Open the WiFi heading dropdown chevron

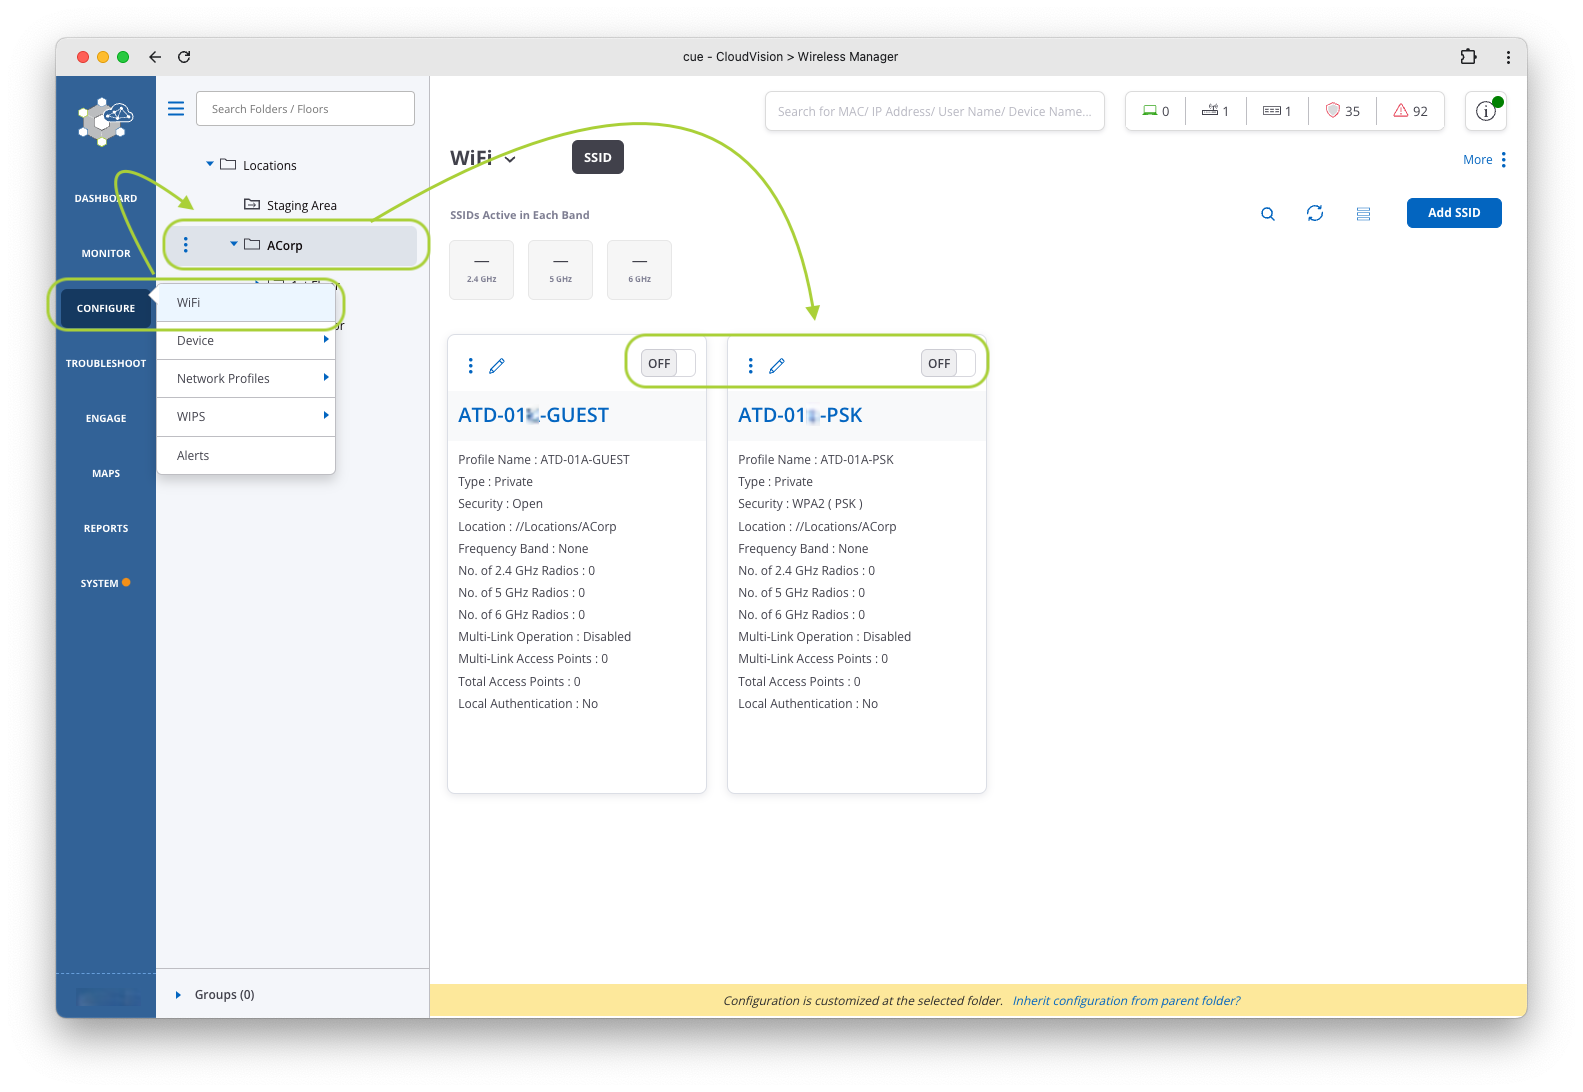tap(510, 159)
